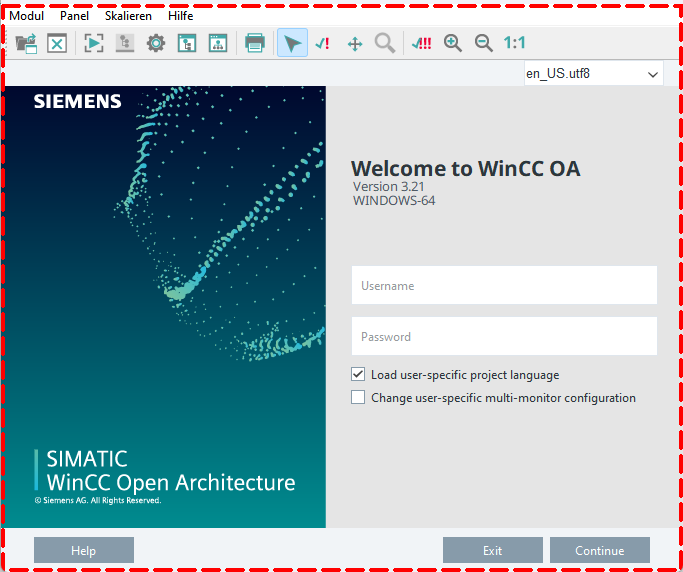Click the zoom in magnifier icon
Screen dimensions: 683x572
click(x=453, y=43)
